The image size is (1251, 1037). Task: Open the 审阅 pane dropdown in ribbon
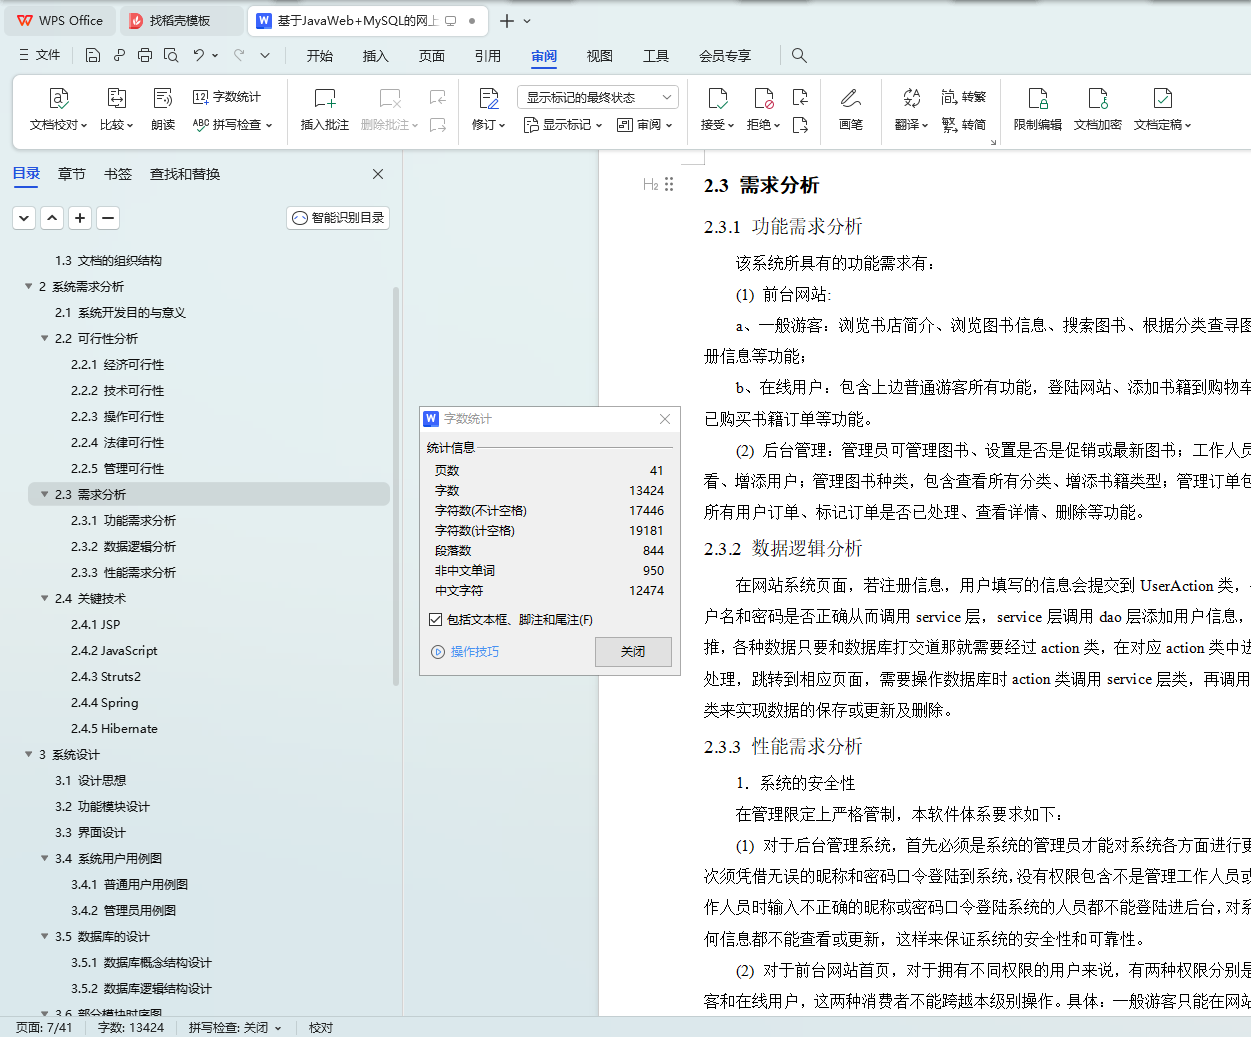pos(645,125)
